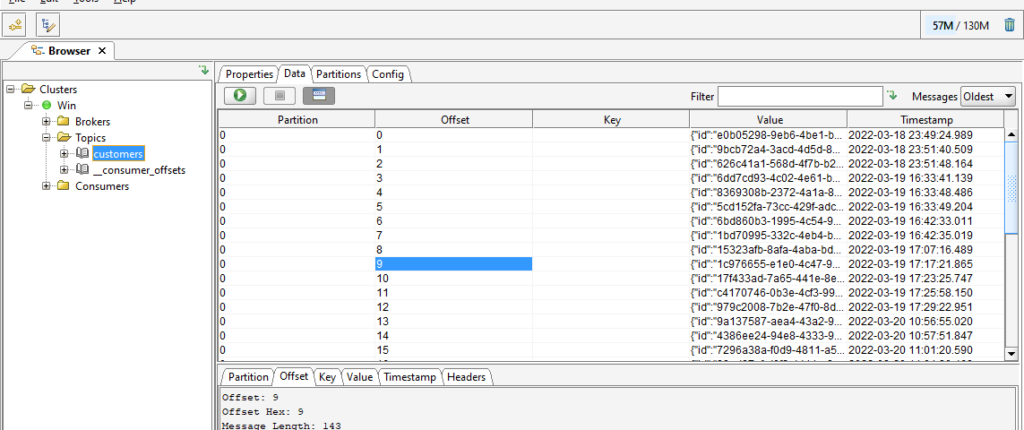Sort by the Partition column header
Screen dimensions: 1024x430
point(297,120)
